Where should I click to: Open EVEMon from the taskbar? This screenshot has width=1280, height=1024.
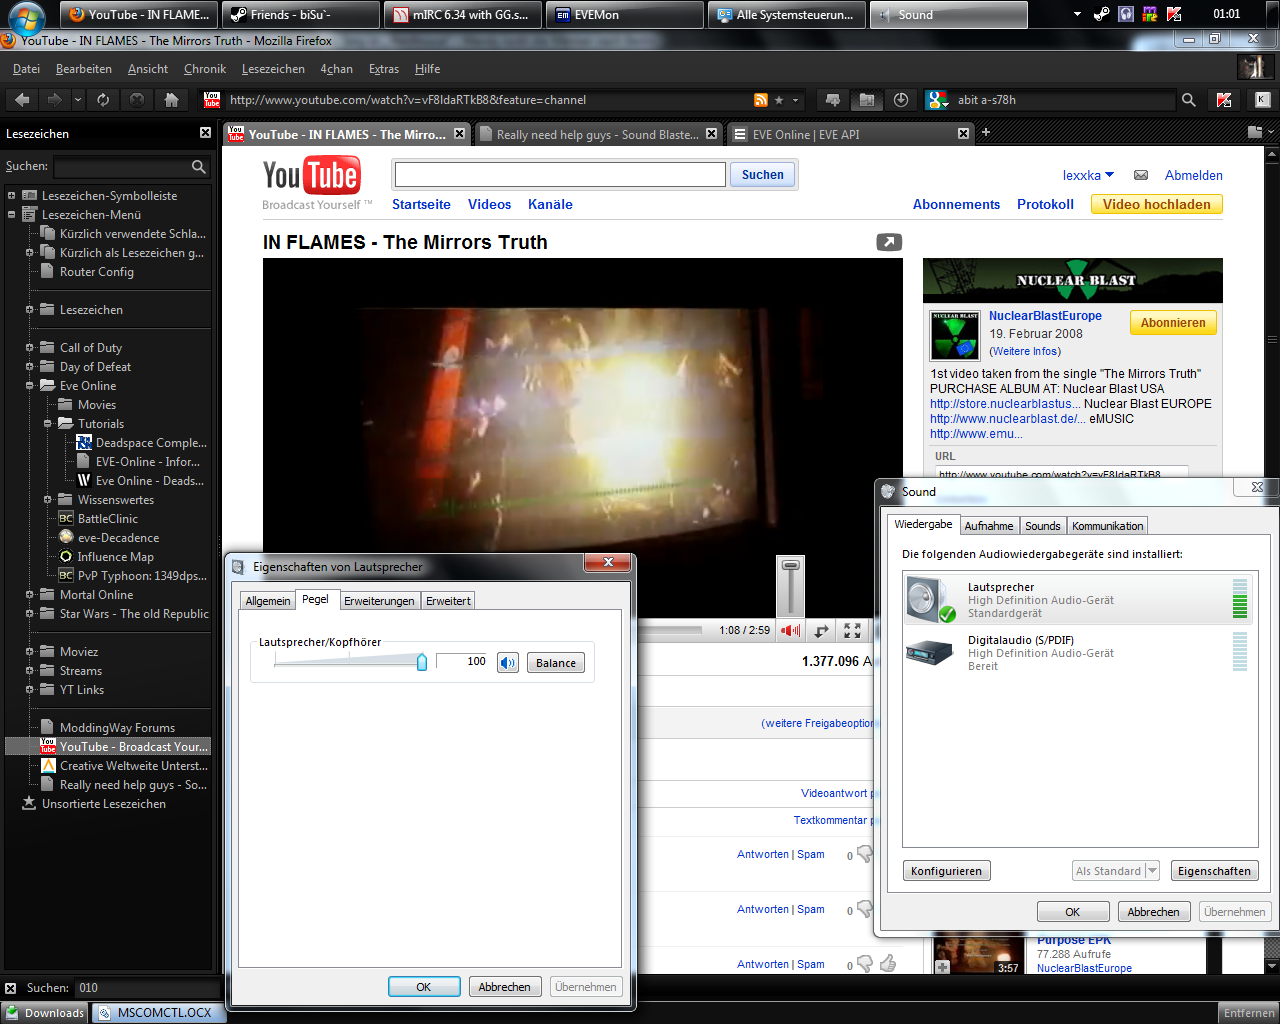[x=625, y=15]
